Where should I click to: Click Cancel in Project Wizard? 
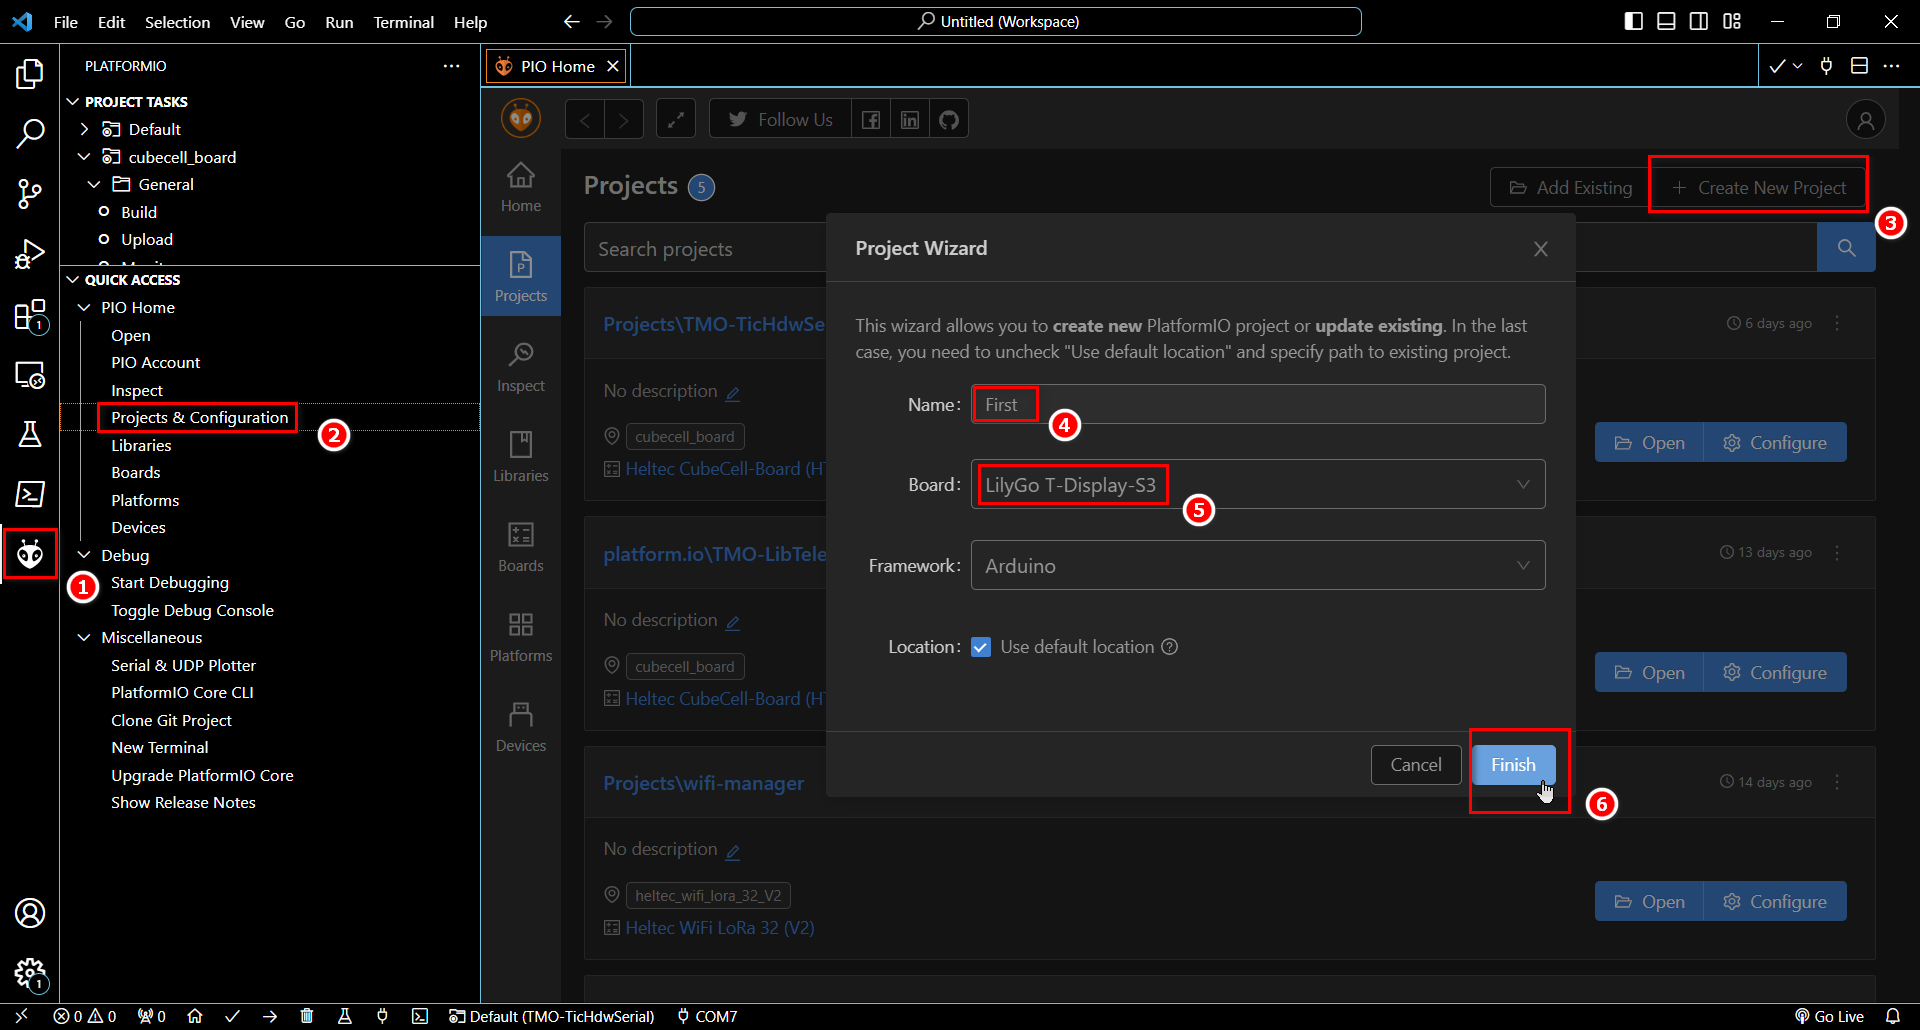pyautogui.click(x=1416, y=765)
